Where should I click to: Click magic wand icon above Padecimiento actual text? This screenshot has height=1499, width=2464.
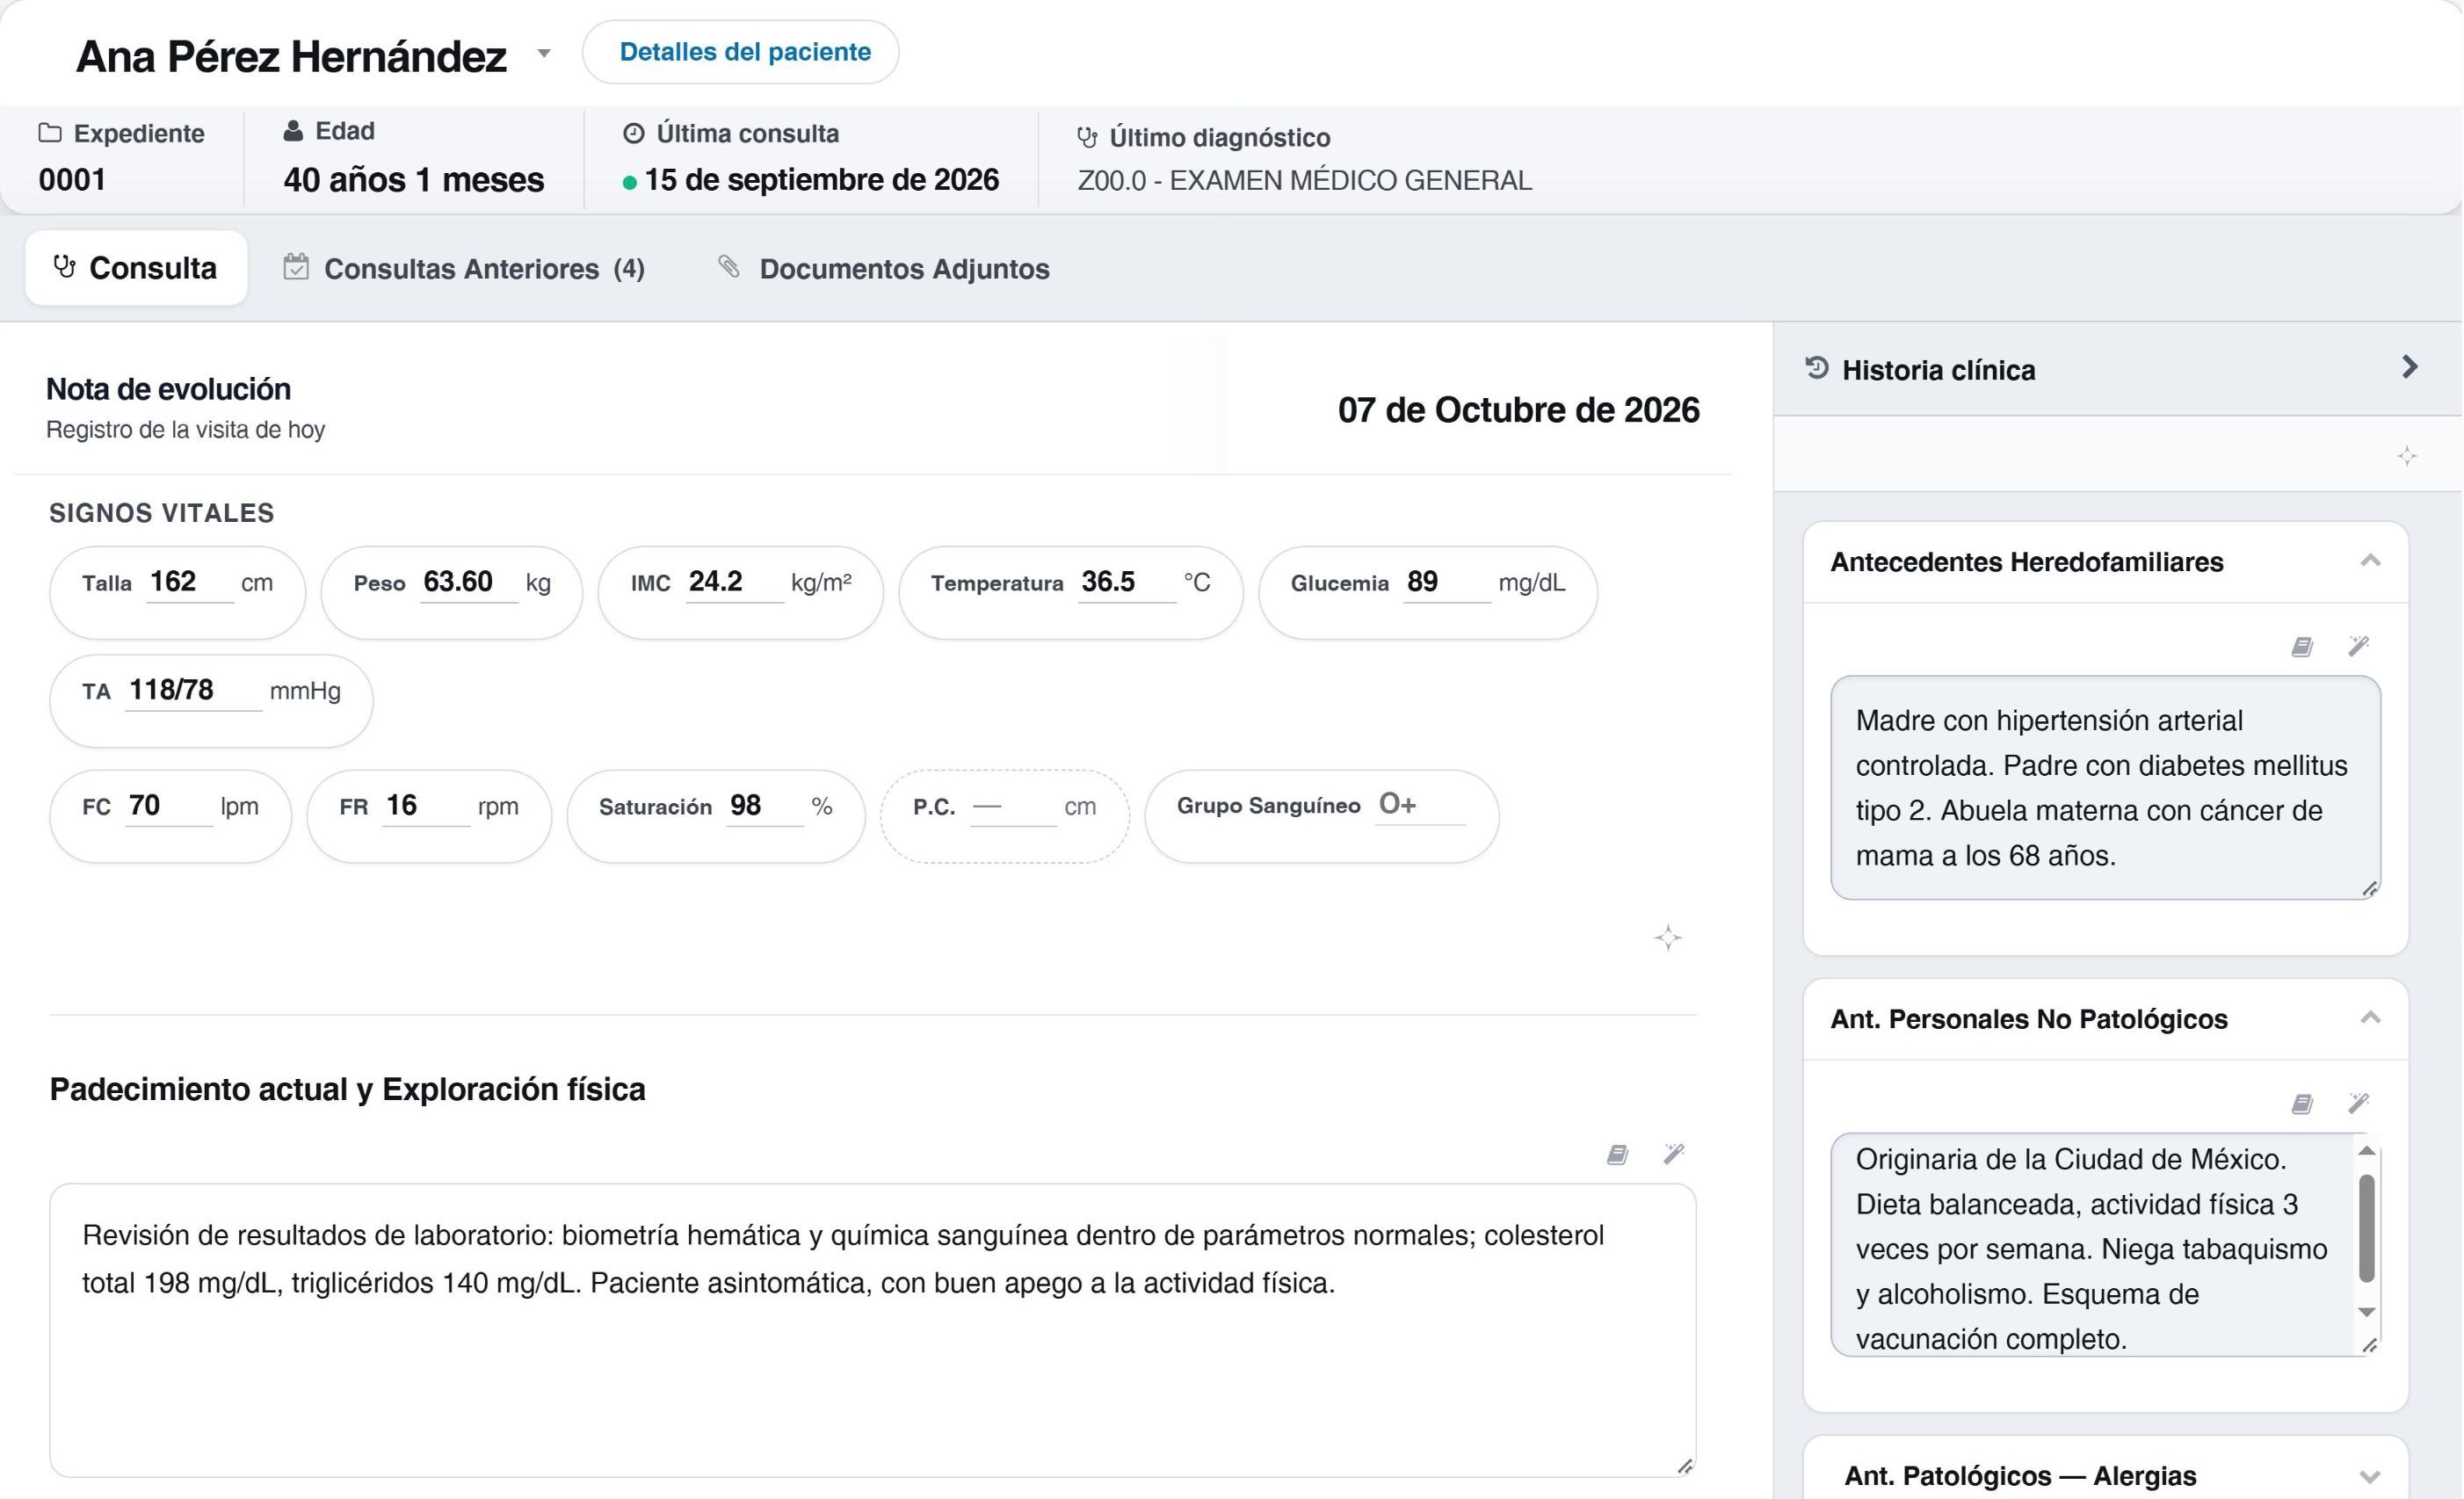coord(1674,1154)
